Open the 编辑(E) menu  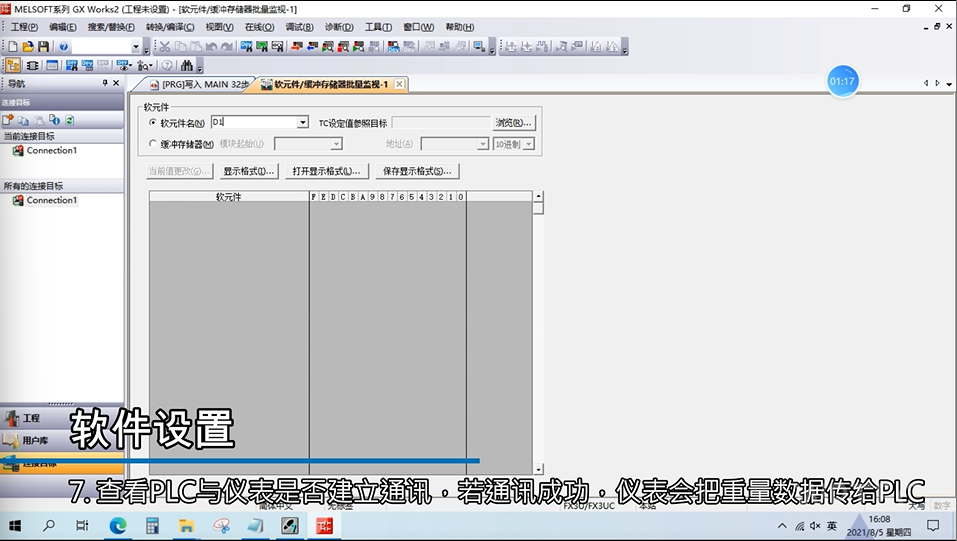point(62,27)
